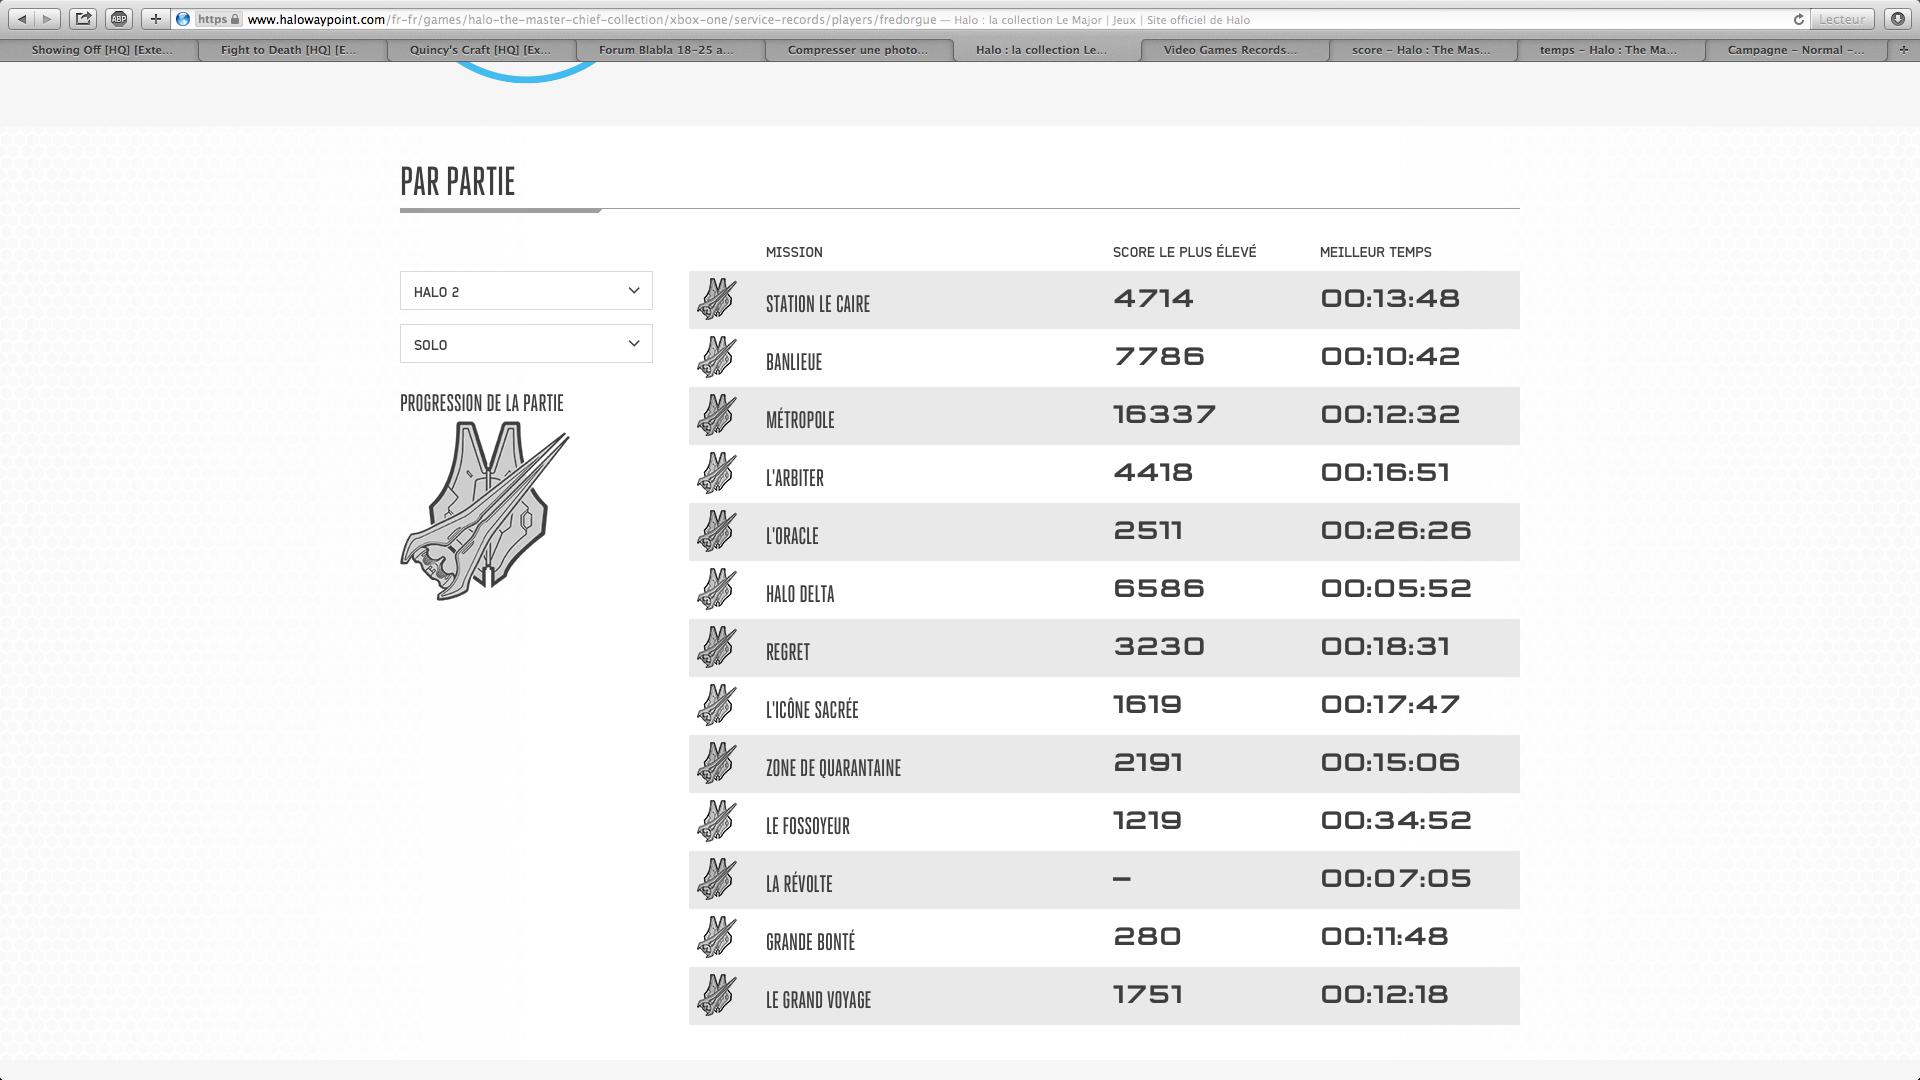Select the Zone de Quarantaine mission row
This screenshot has width=1920, height=1080.
tap(1103, 764)
